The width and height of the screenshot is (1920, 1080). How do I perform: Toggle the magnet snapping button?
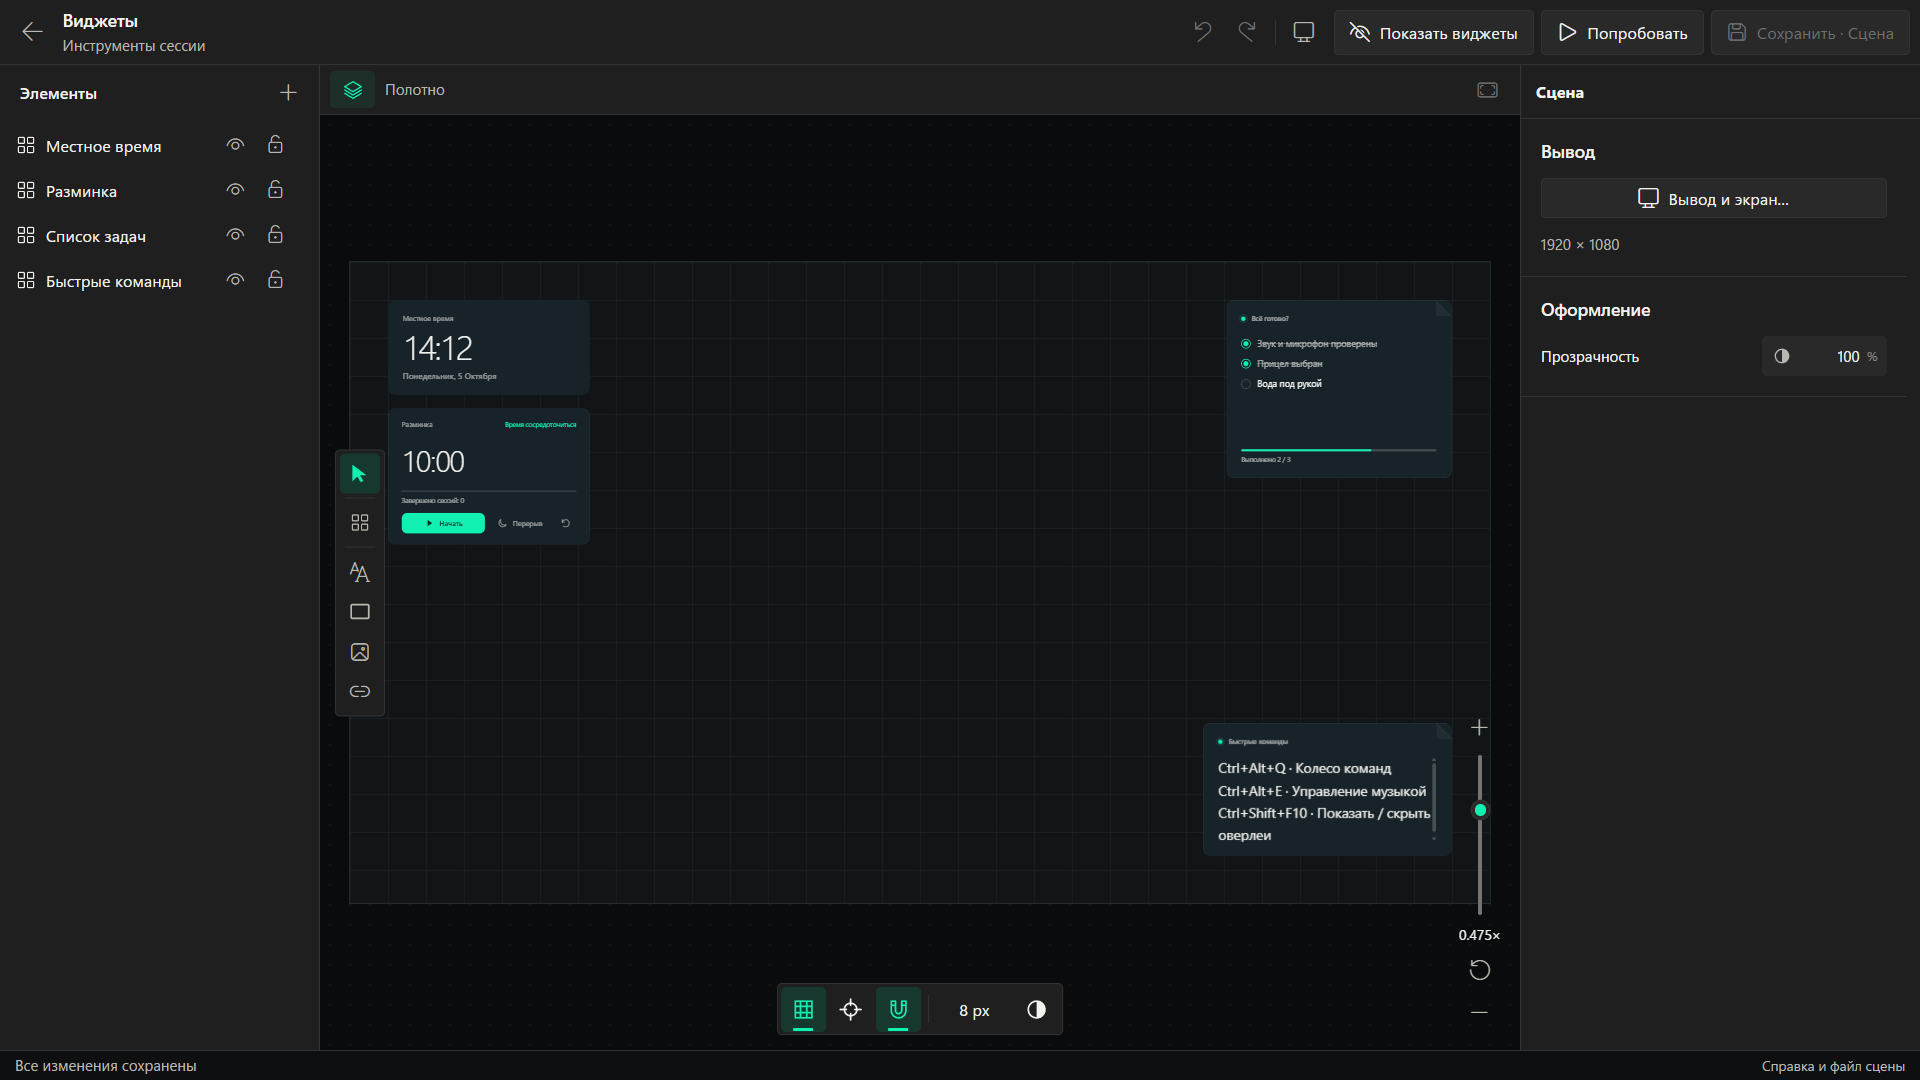(x=898, y=1010)
